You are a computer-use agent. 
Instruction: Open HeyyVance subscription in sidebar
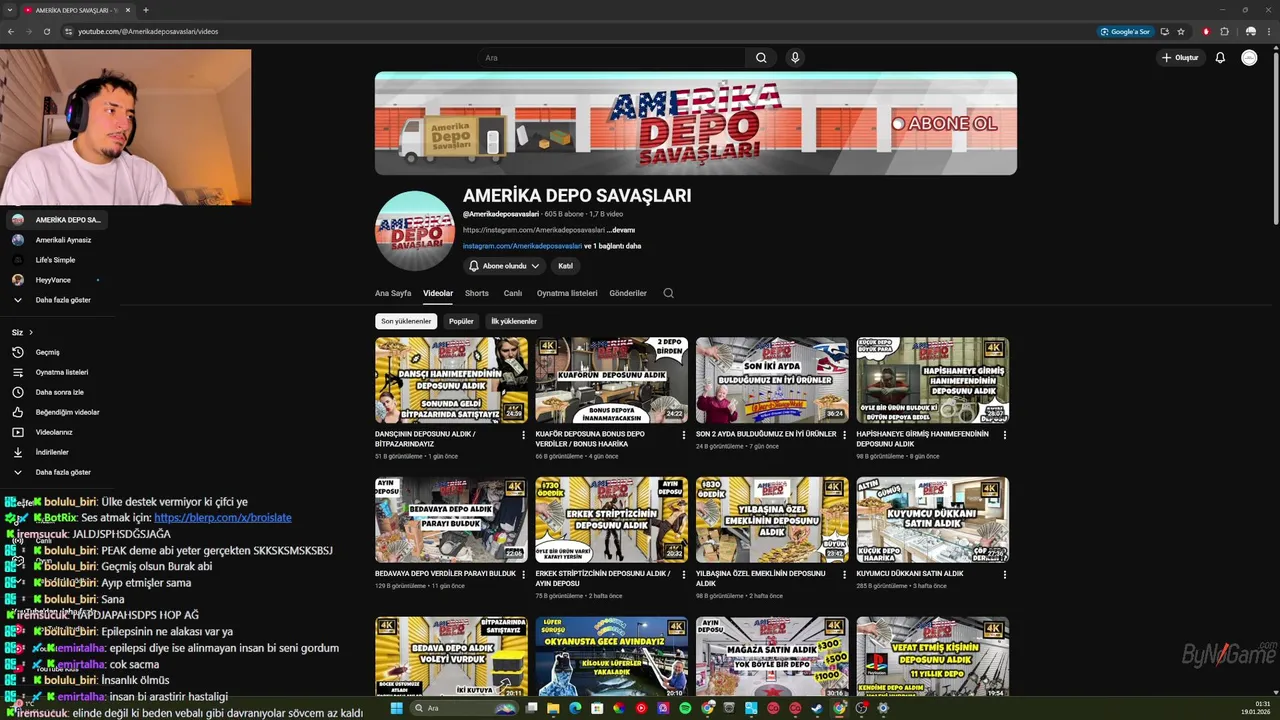[x=55, y=280]
